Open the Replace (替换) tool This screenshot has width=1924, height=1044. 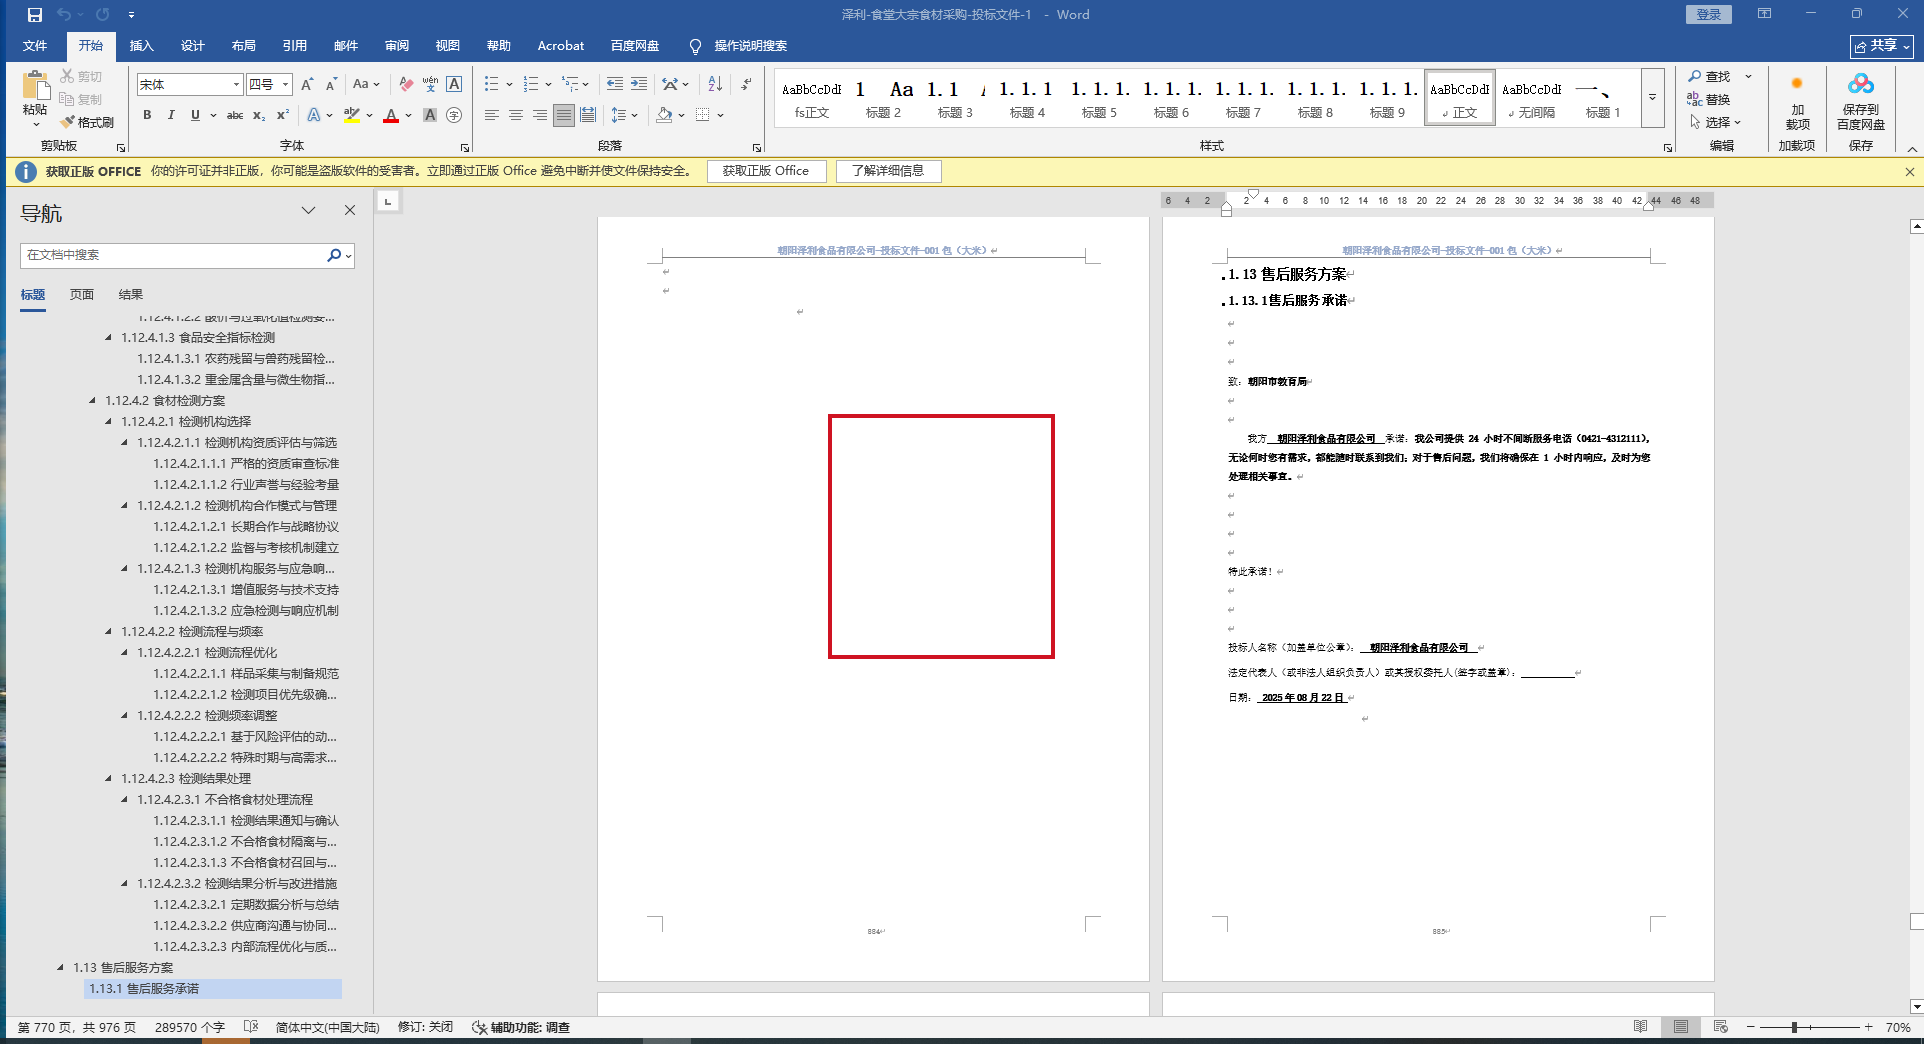pyautogui.click(x=1709, y=99)
